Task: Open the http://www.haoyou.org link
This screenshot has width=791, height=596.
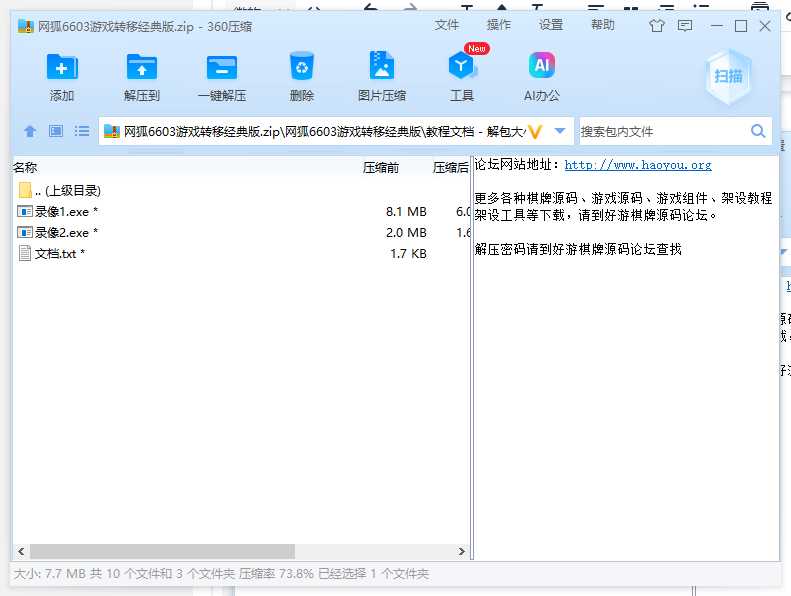Action: coord(638,165)
